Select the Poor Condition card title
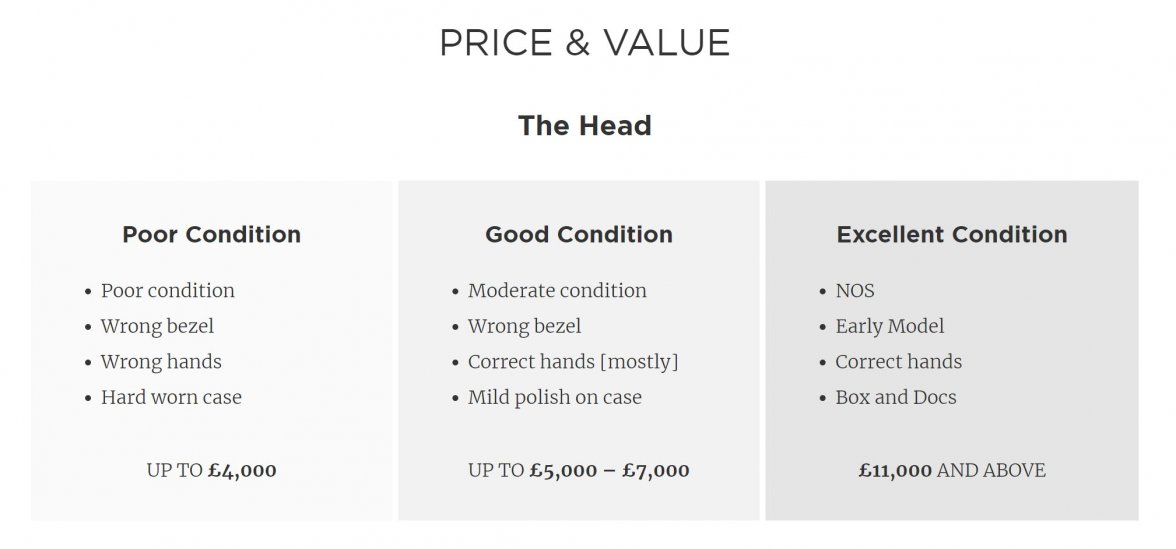 (211, 235)
